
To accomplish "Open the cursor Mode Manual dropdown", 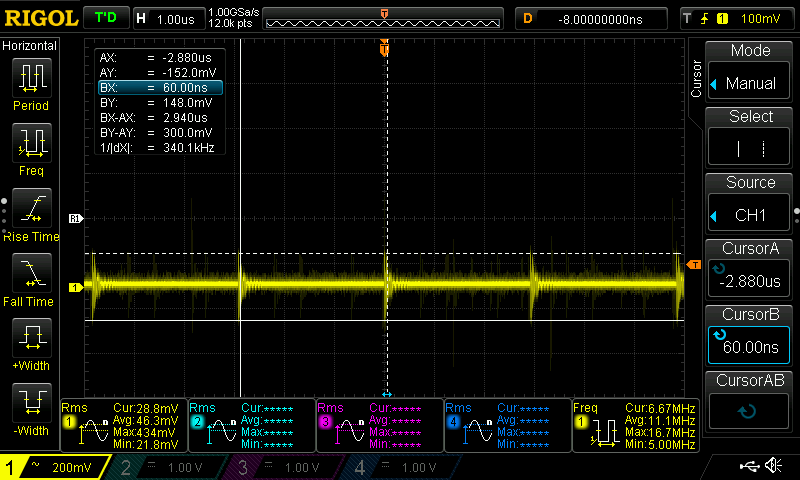I will pos(748,83).
